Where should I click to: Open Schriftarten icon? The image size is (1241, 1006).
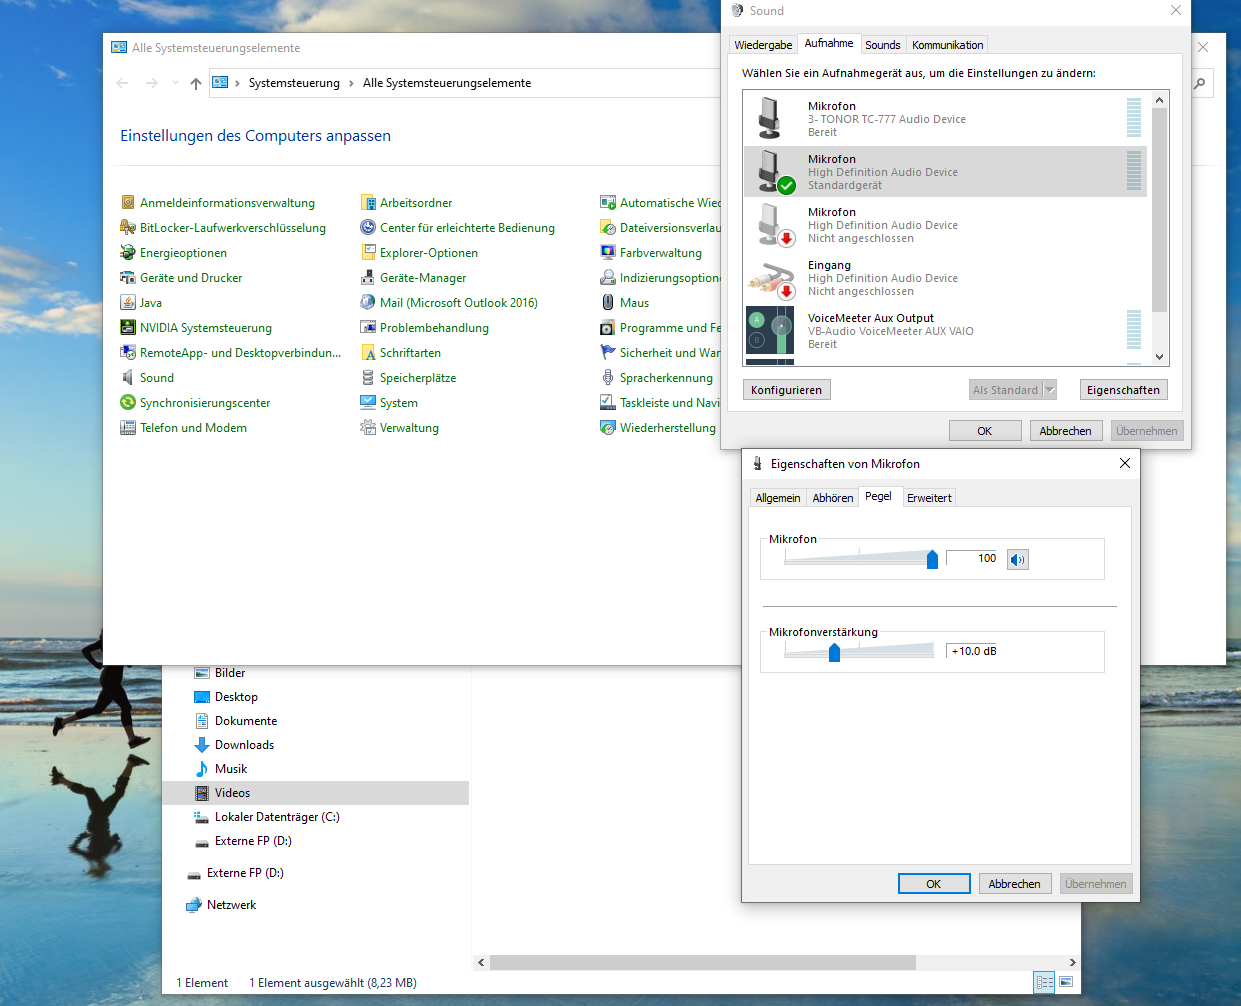click(368, 353)
